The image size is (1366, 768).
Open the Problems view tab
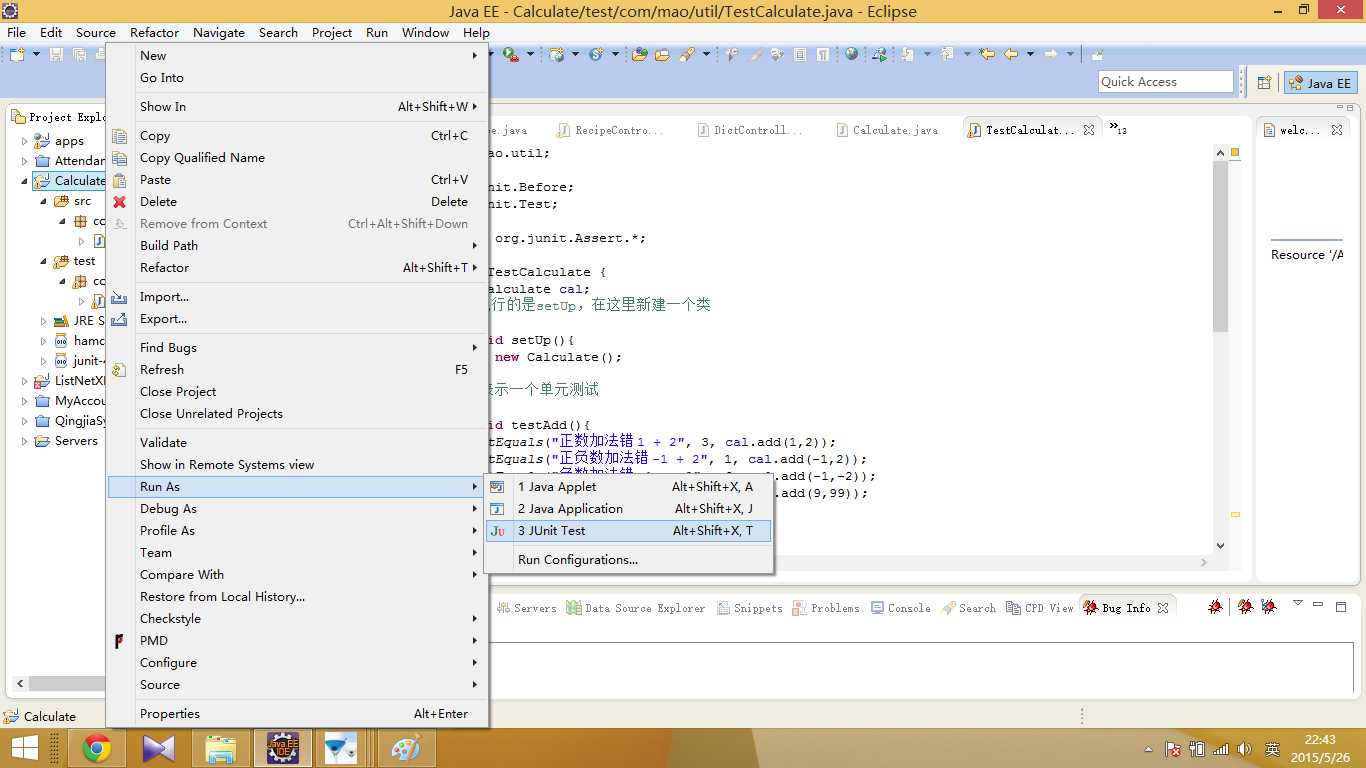click(x=826, y=608)
